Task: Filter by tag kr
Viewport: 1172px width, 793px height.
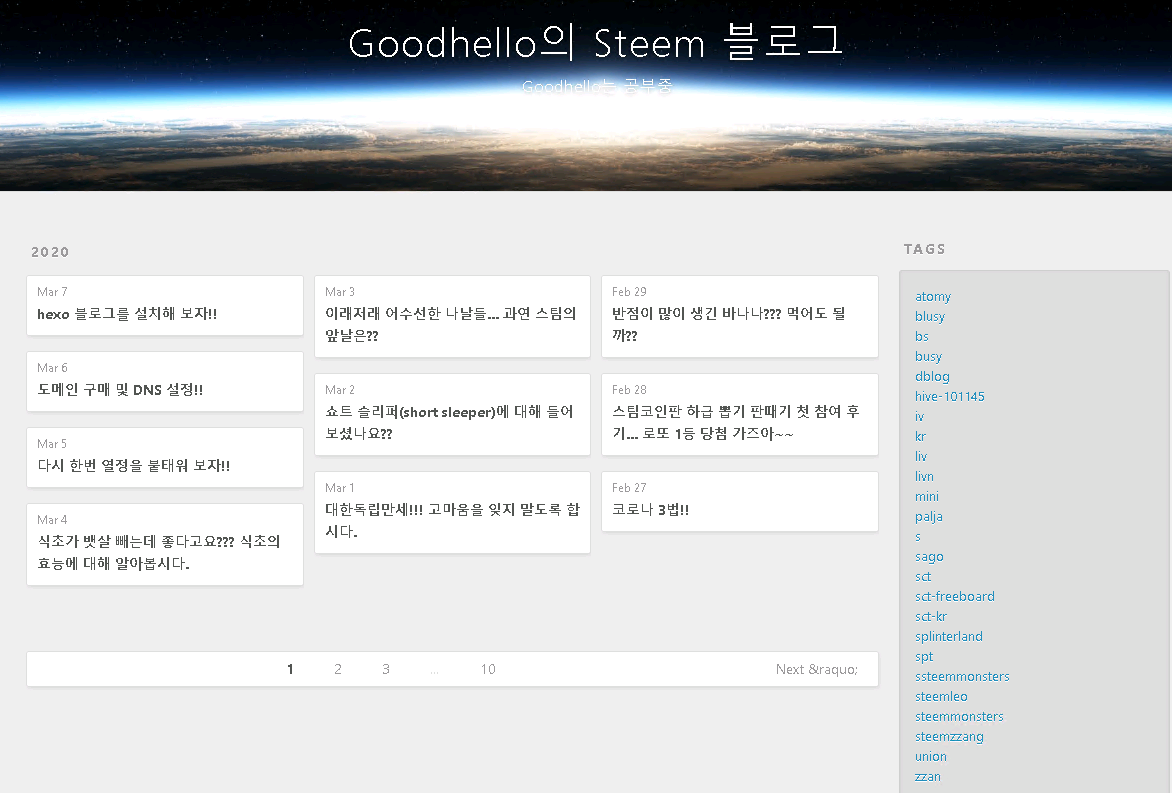Action: tap(920, 436)
